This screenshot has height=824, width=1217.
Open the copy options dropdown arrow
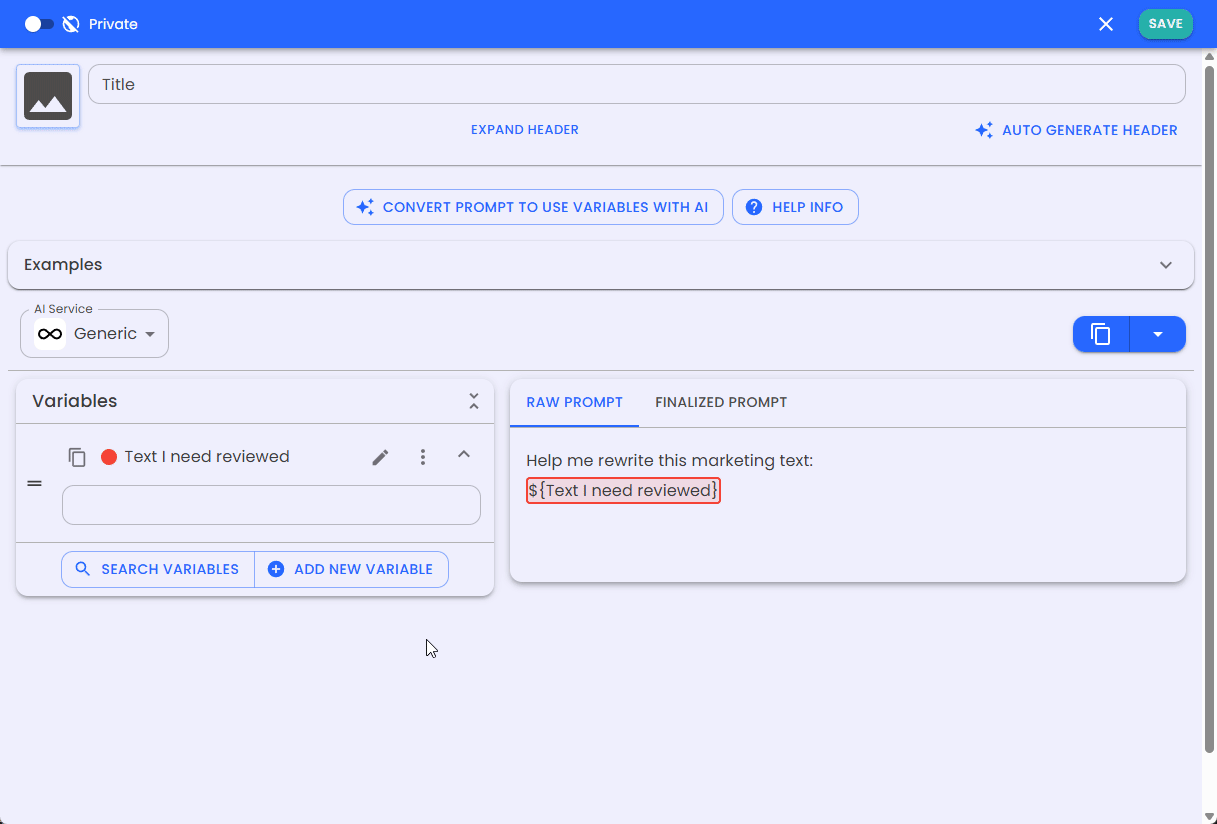[1158, 334]
